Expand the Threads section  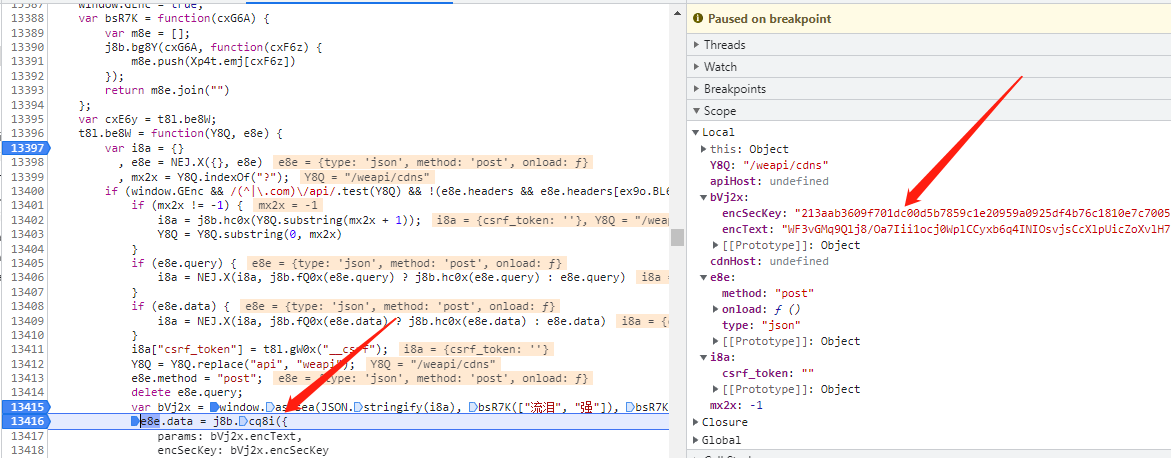click(697, 45)
